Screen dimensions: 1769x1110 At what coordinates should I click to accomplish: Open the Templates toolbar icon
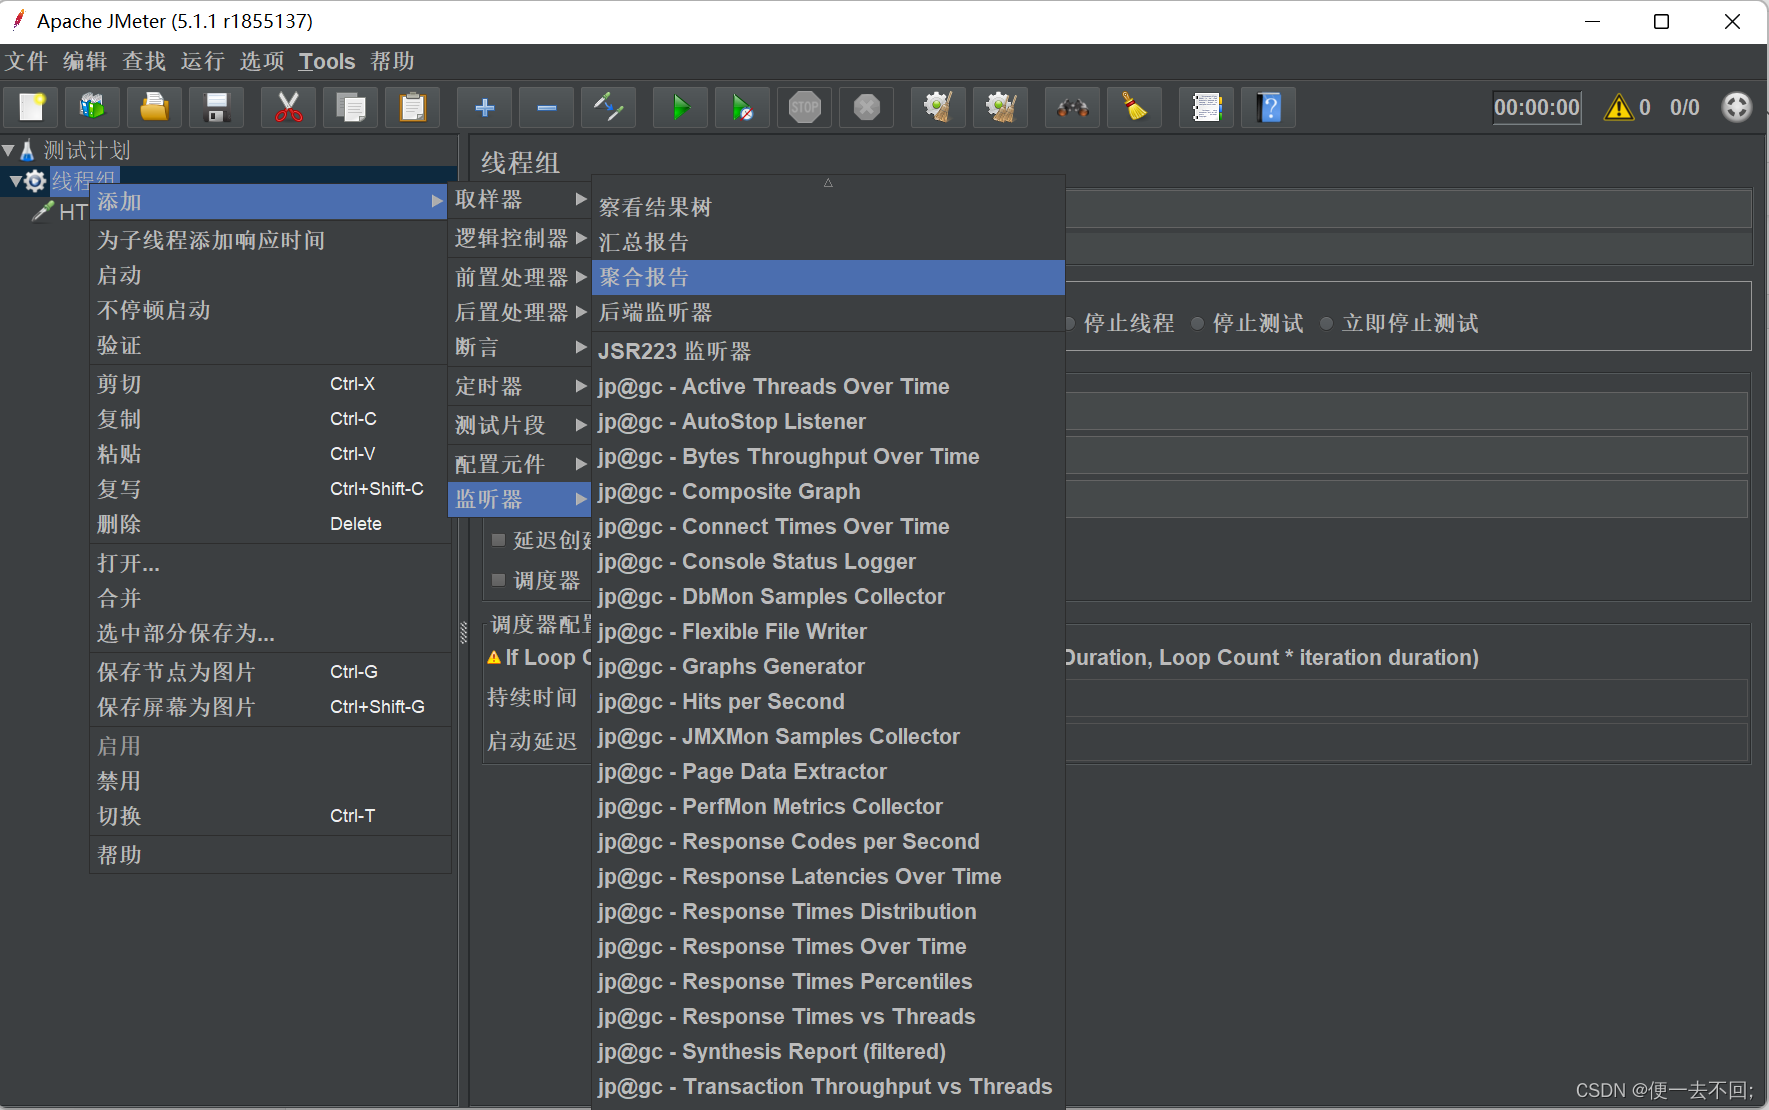[x=92, y=107]
